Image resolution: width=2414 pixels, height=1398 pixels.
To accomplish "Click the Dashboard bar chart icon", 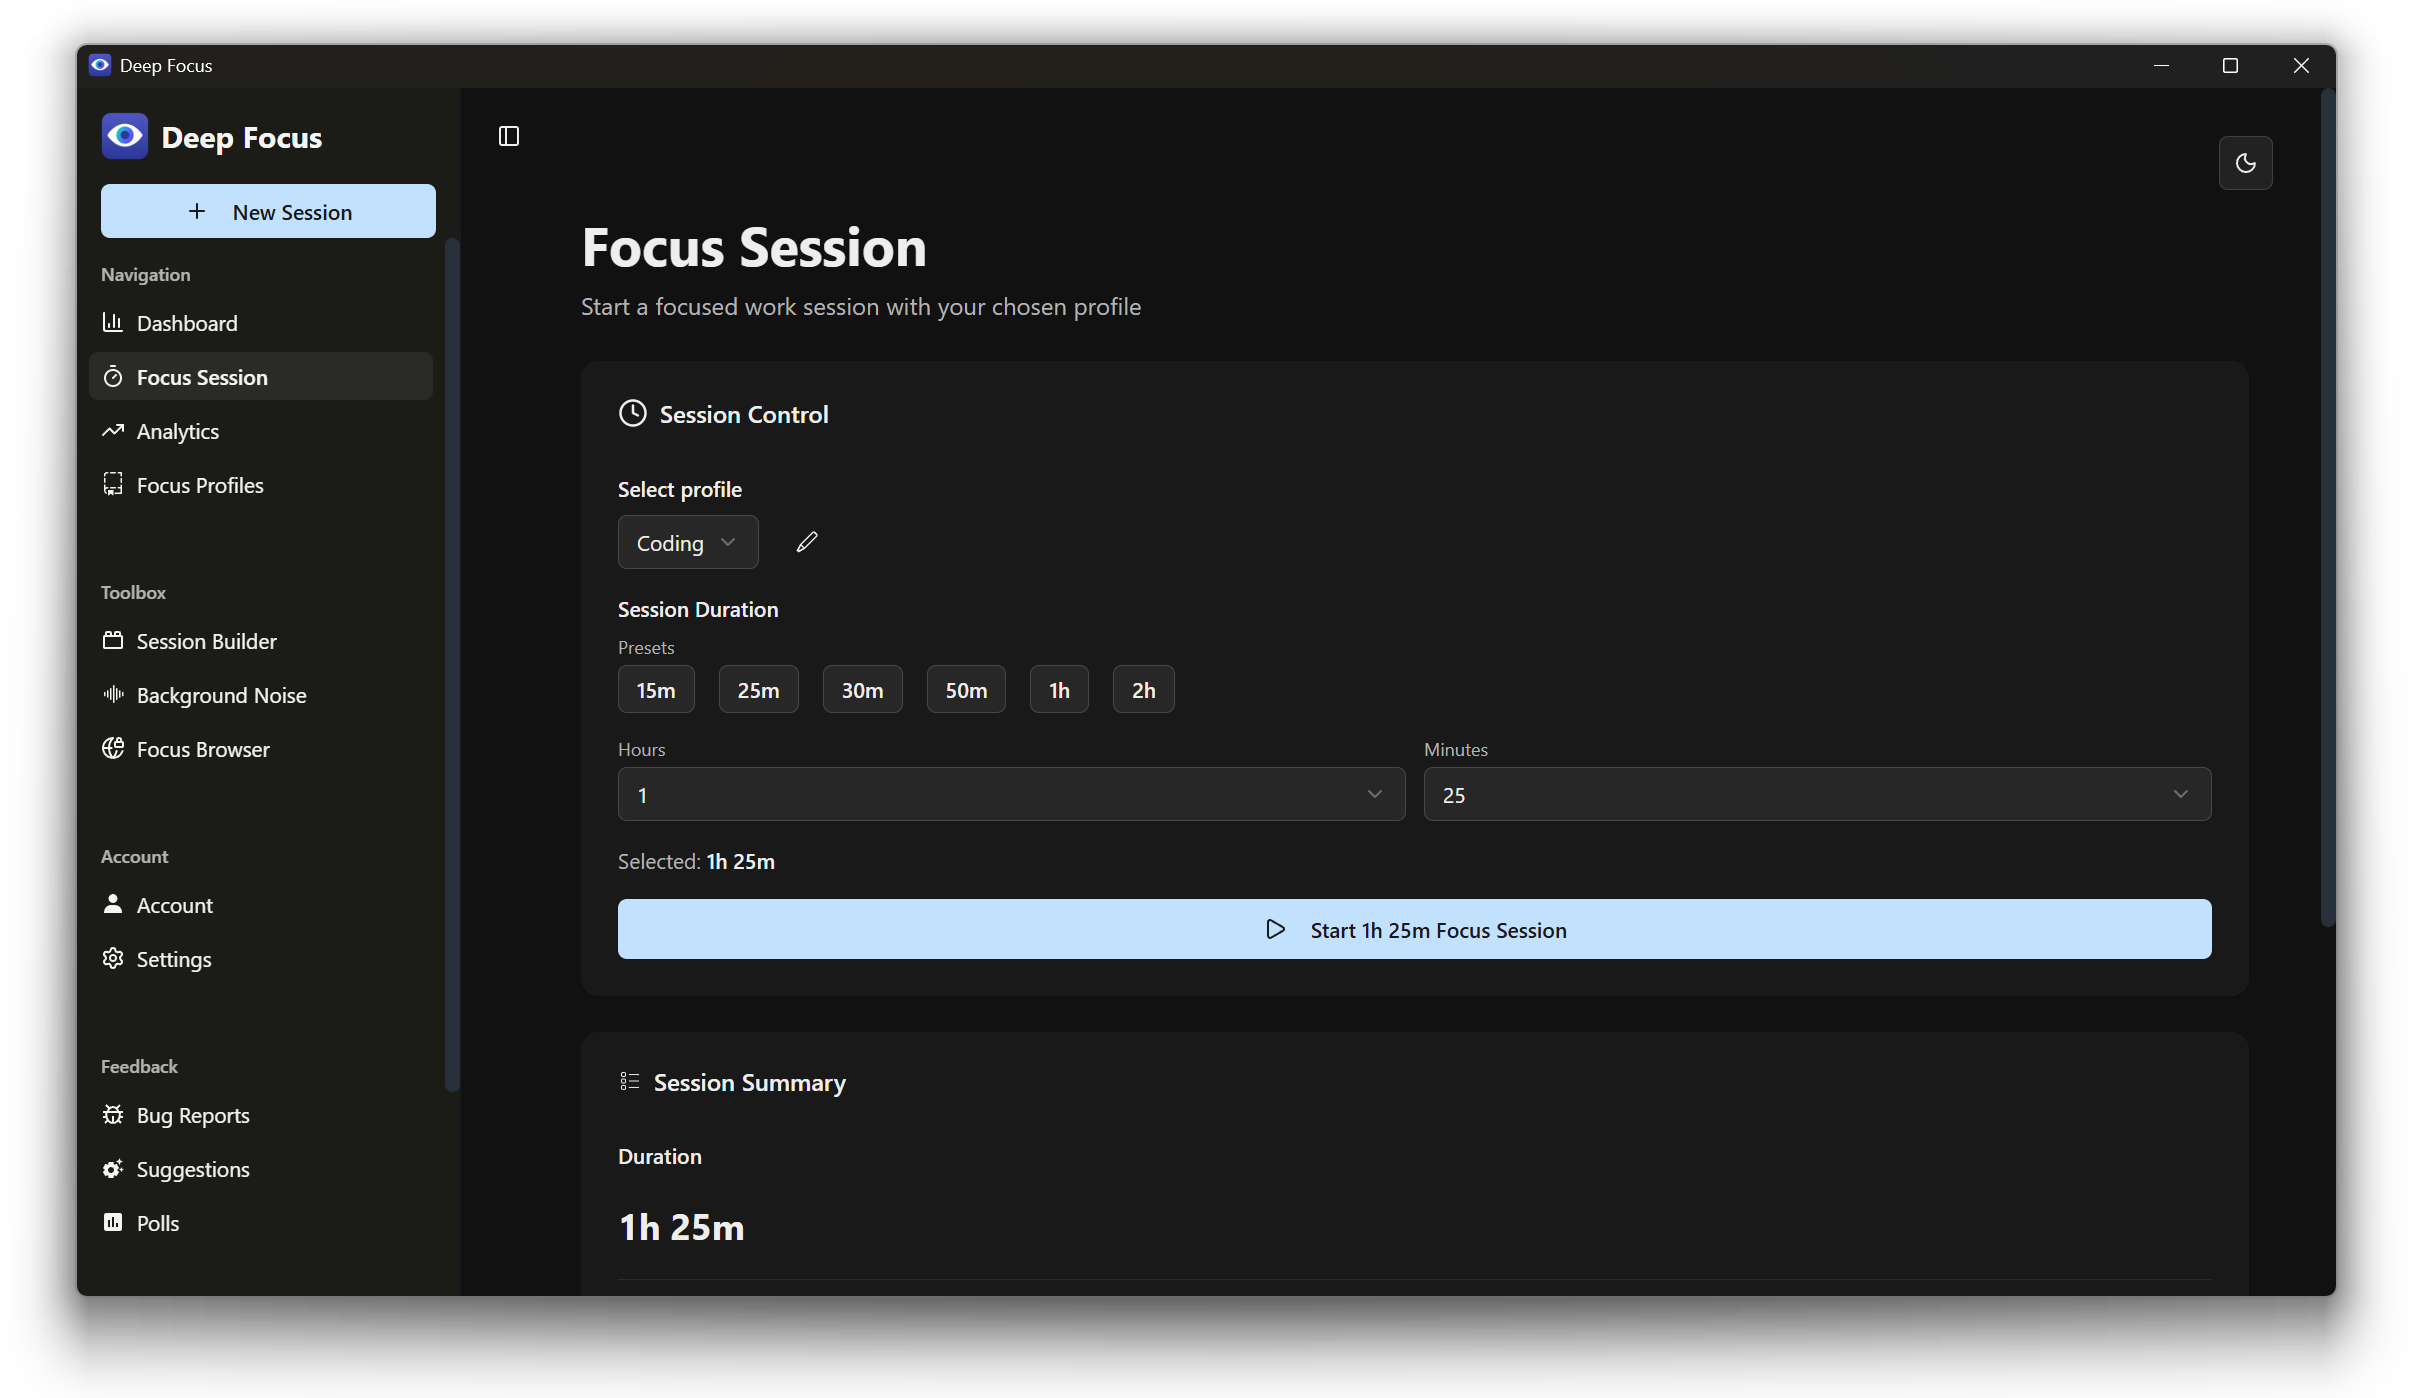I will tap(113, 323).
